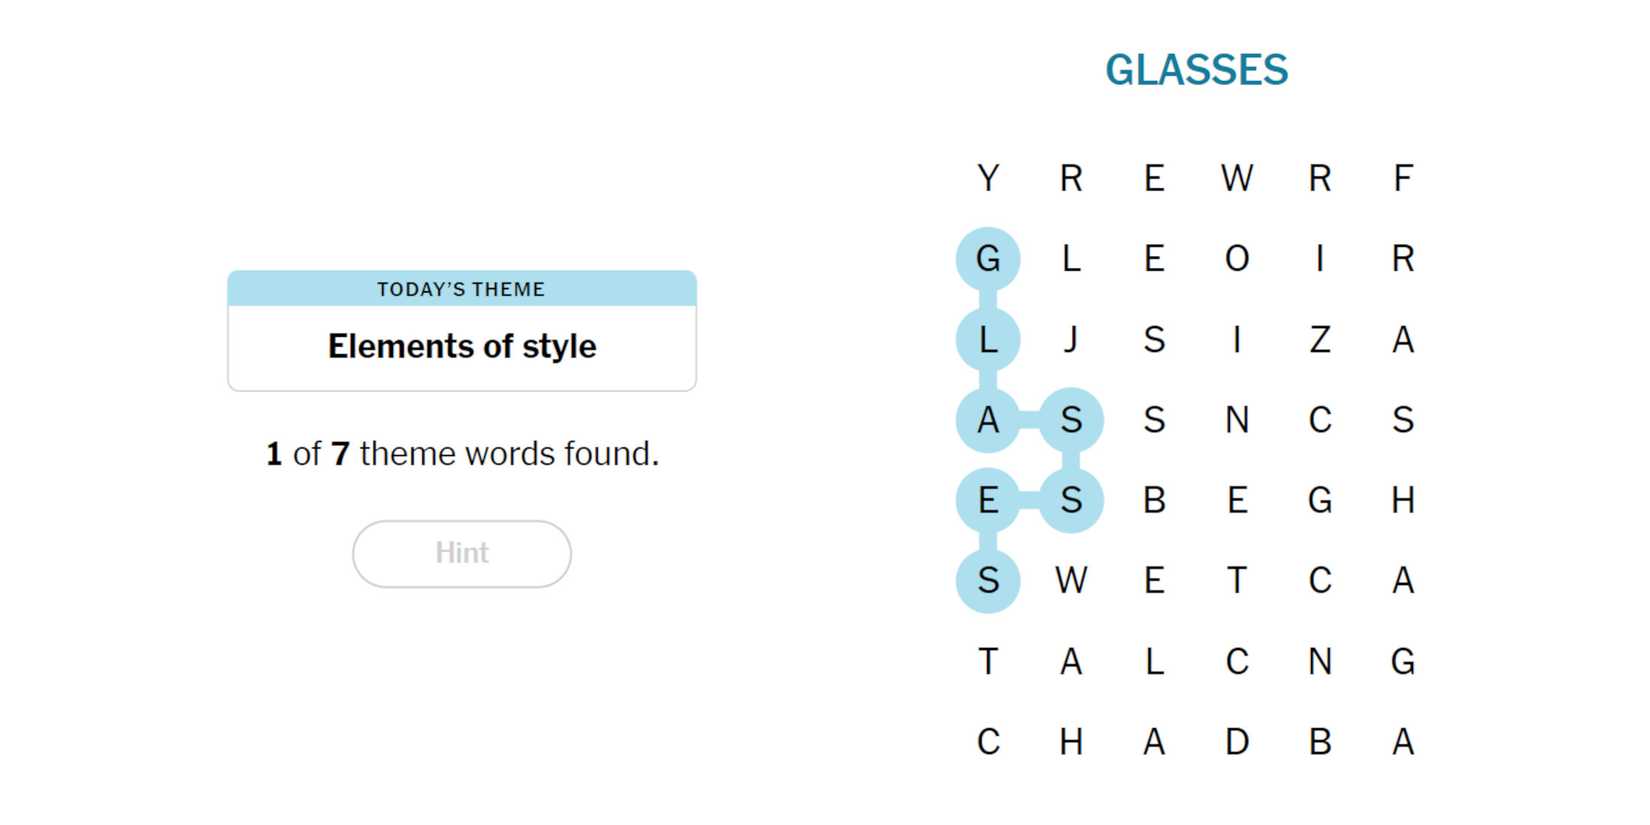
Task: Click the Today's Theme header bar
Action: point(461,289)
